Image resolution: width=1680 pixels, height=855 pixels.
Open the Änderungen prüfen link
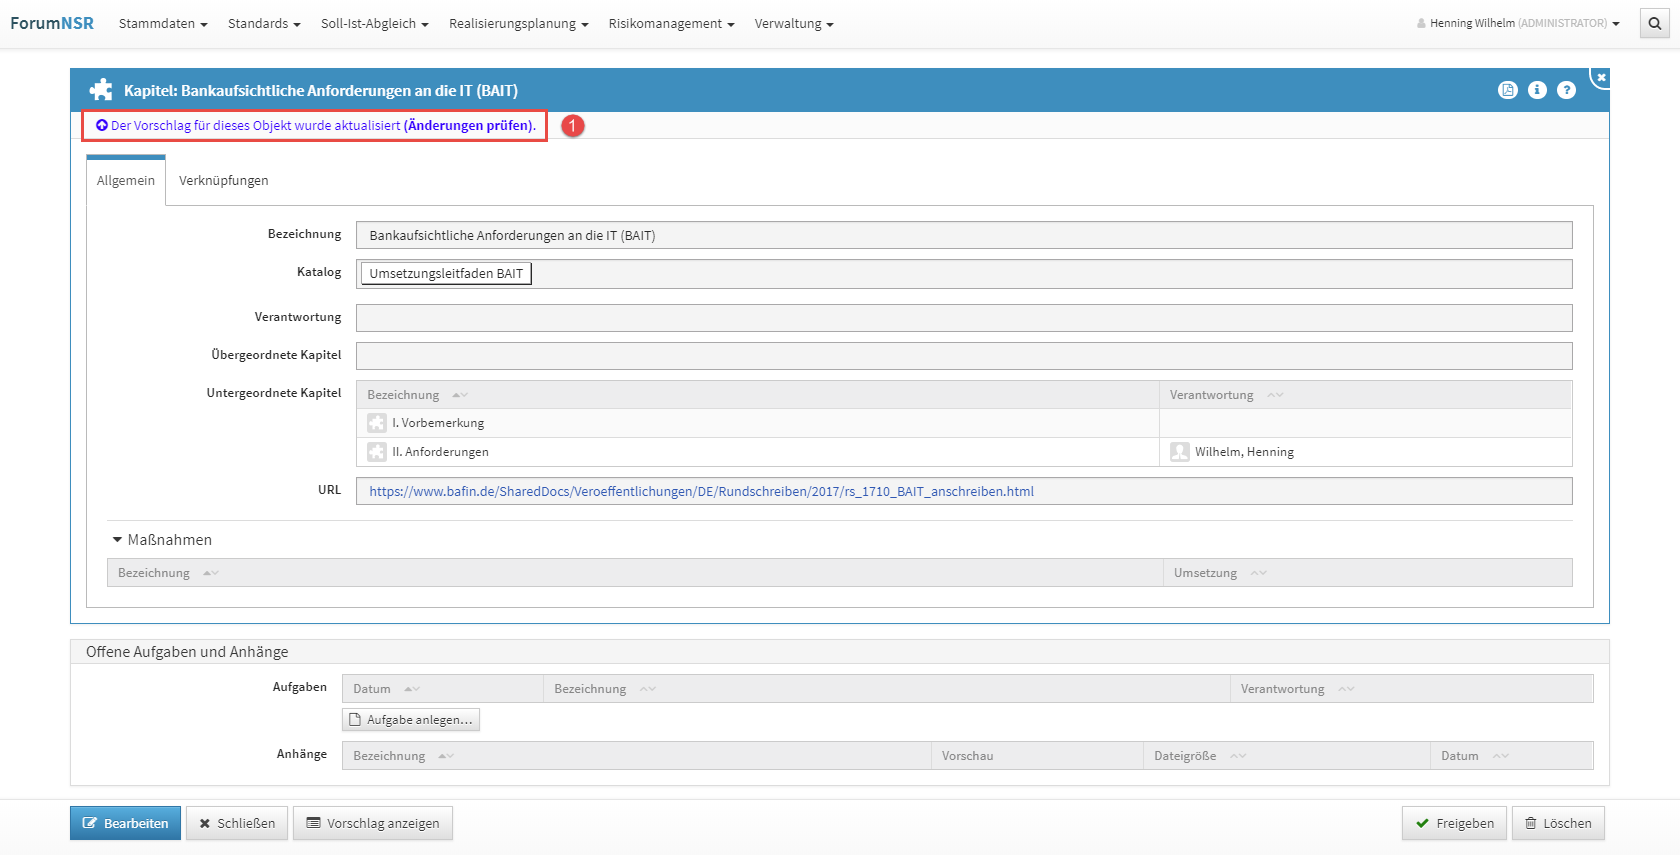pyautogui.click(x=470, y=126)
